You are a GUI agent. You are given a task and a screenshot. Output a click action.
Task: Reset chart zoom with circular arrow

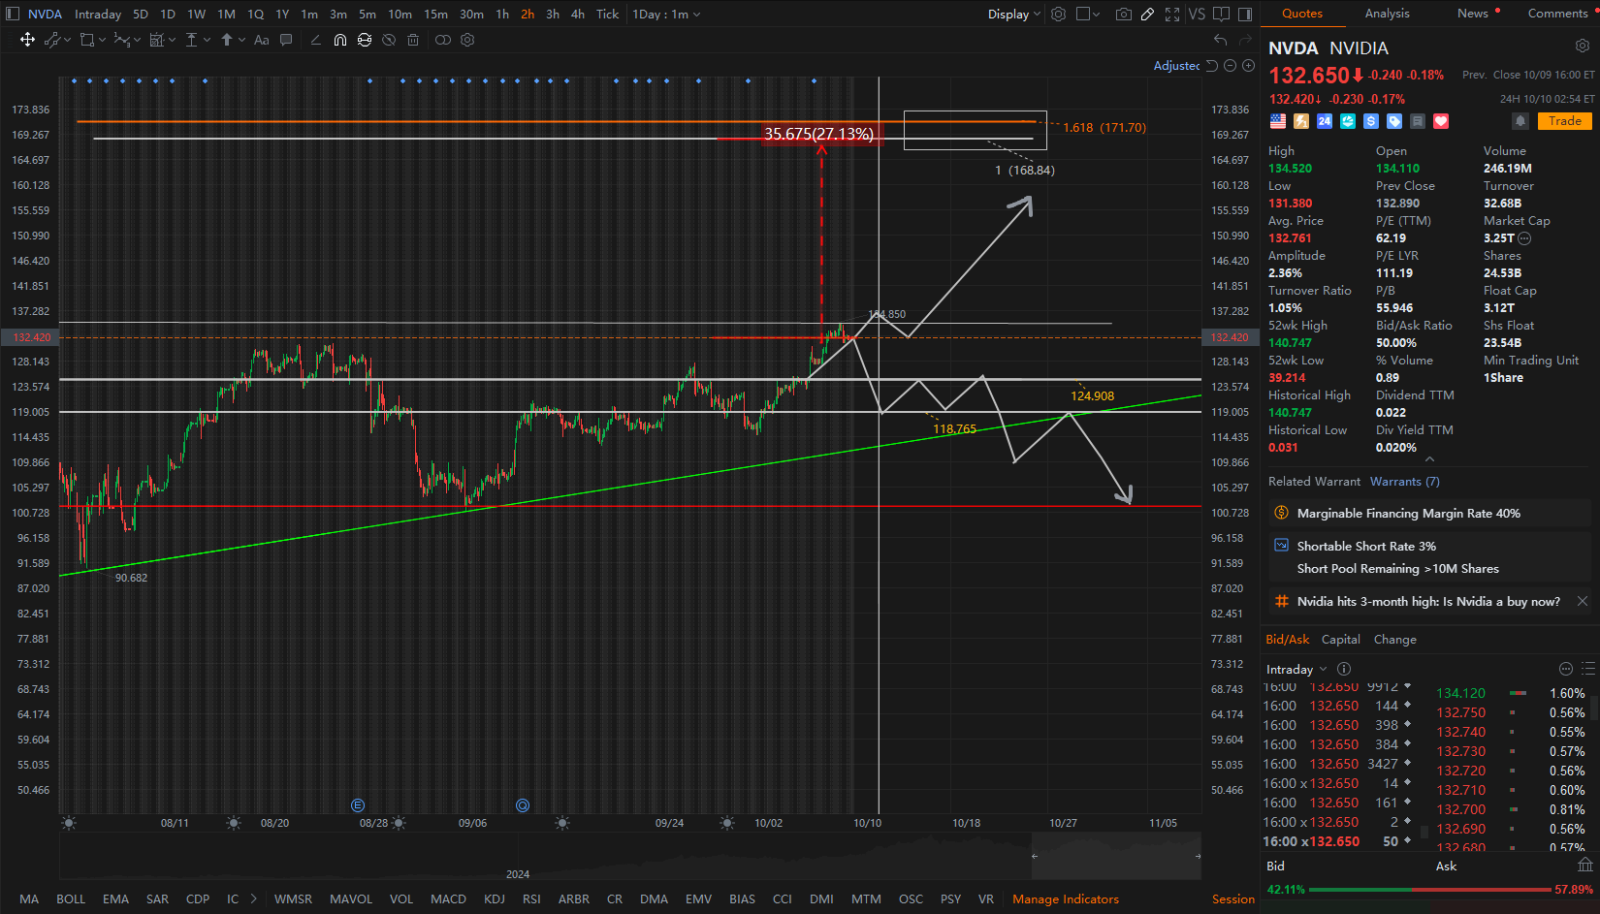pos(1212,66)
